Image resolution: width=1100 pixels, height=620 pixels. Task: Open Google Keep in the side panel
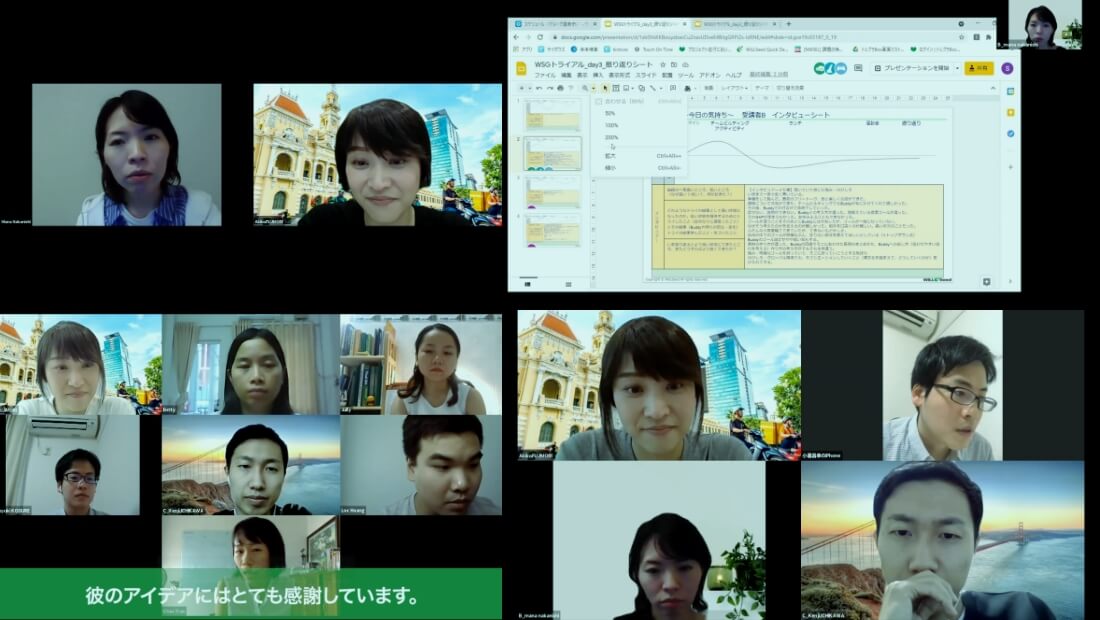pos(1010,112)
